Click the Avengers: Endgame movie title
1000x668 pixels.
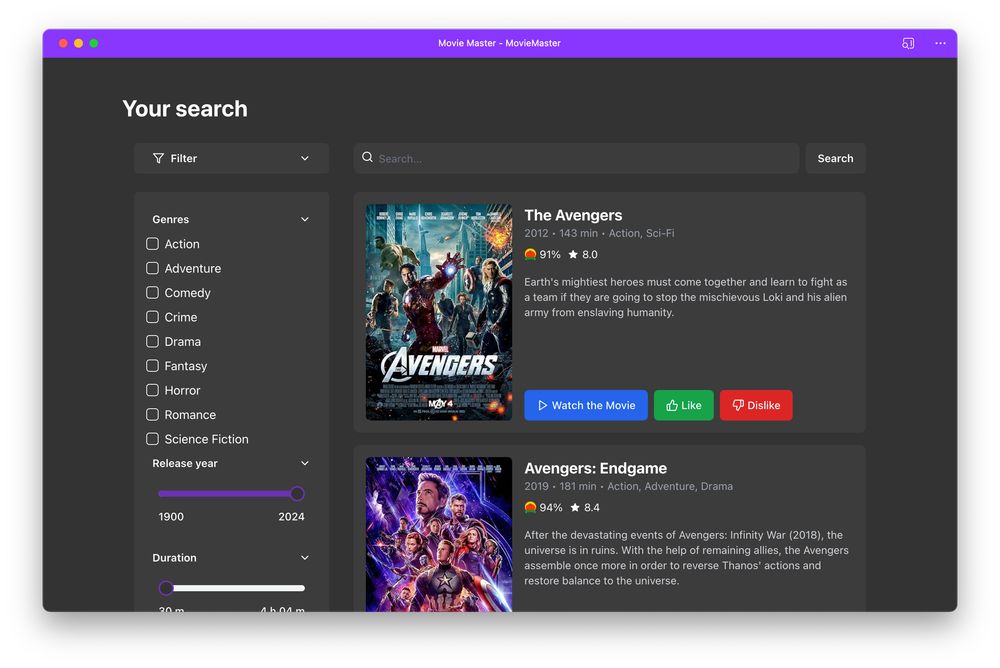[x=596, y=468]
